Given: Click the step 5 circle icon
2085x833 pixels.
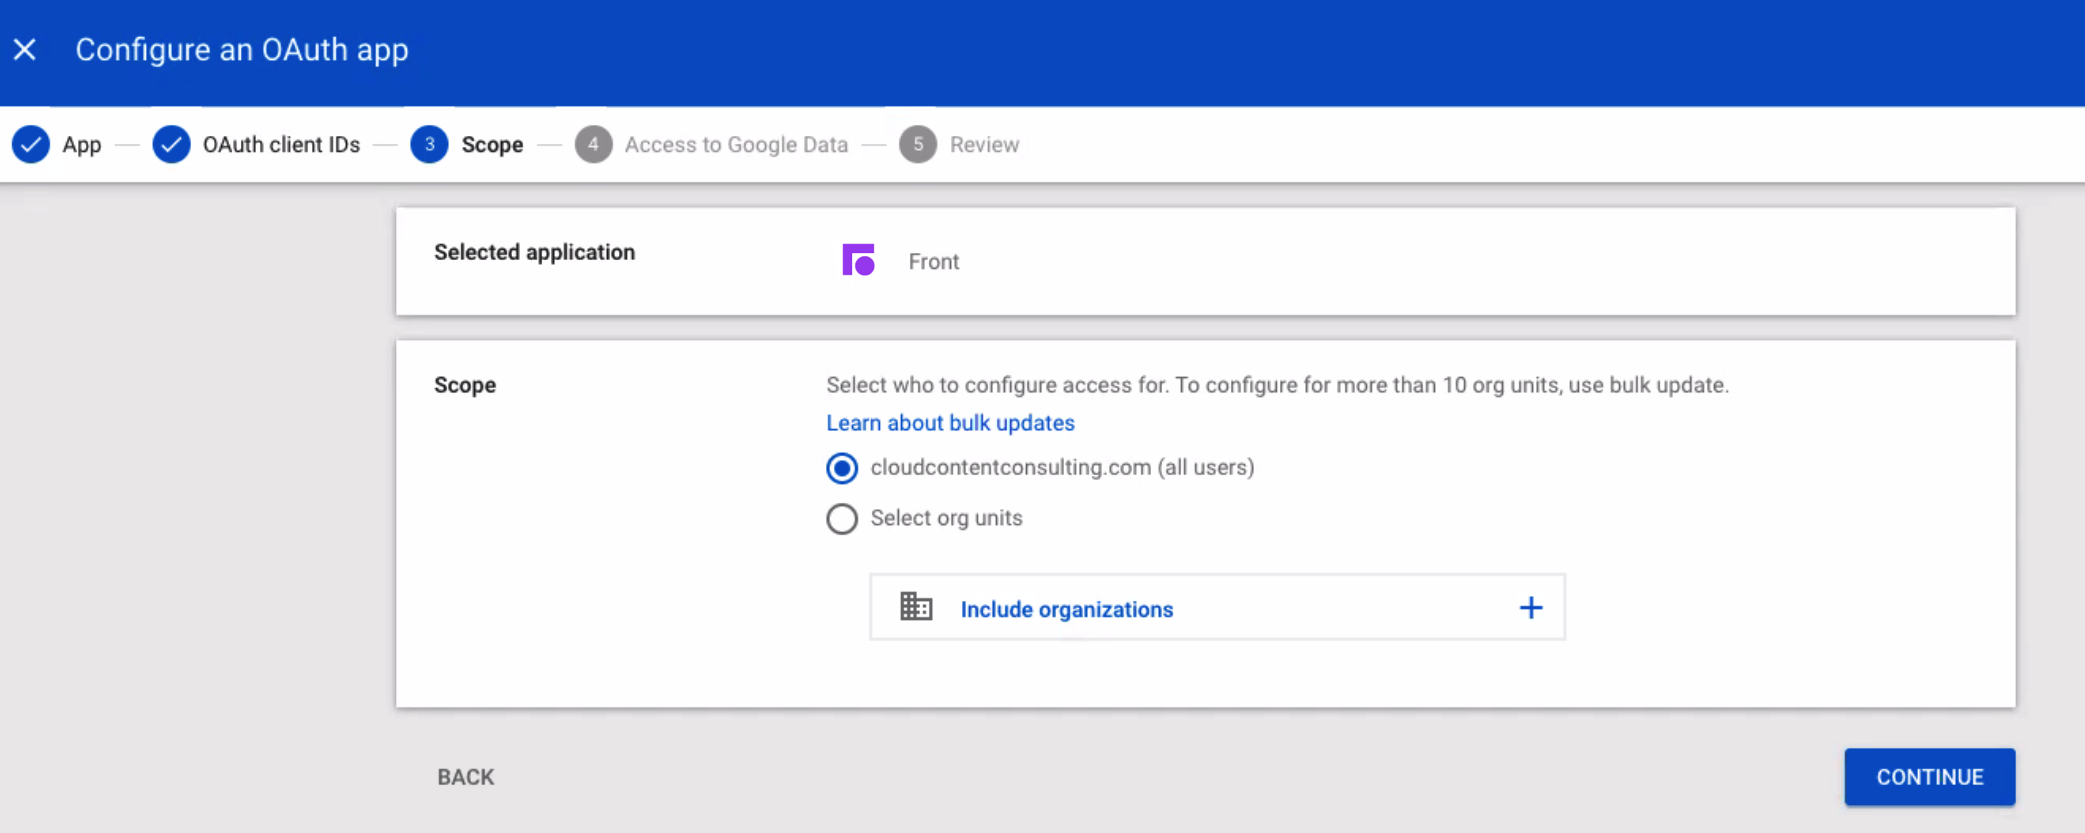Looking at the screenshot, I should (918, 144).
